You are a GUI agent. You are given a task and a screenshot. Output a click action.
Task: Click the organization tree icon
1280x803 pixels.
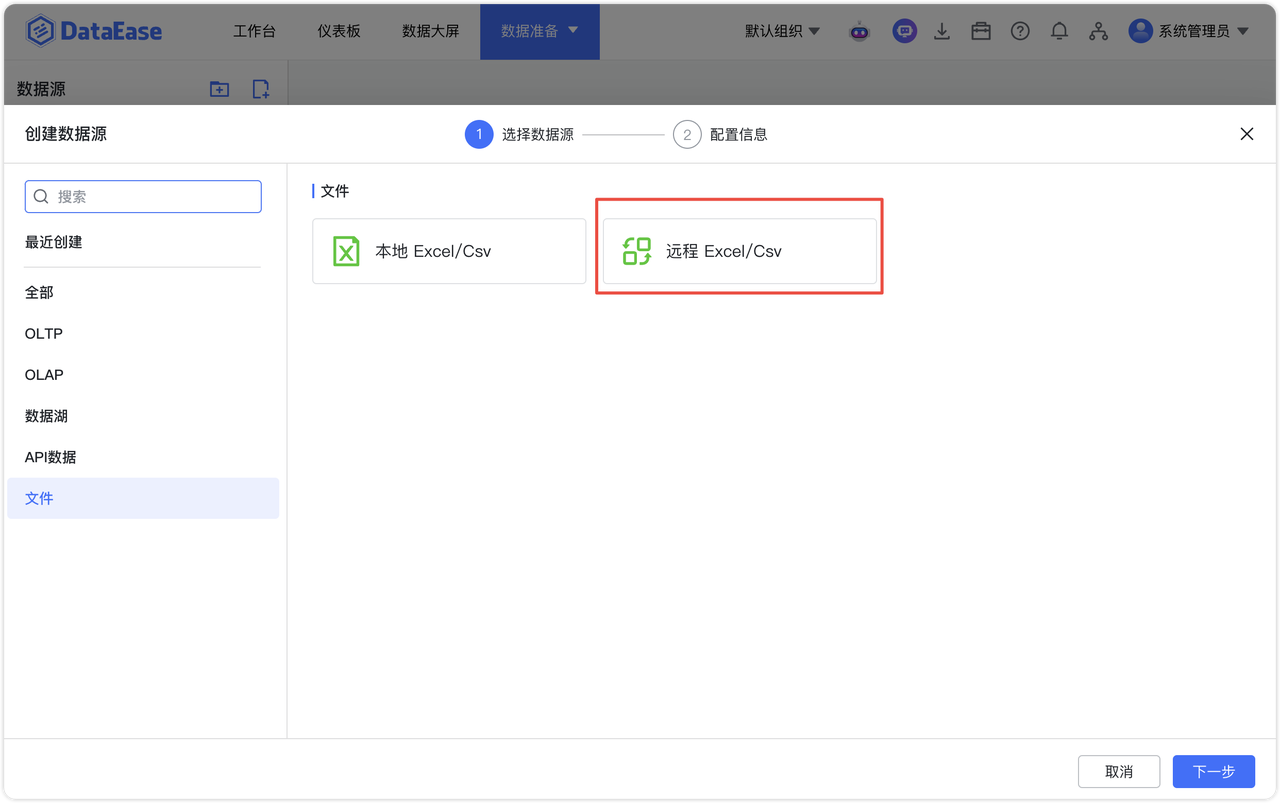pyautogui.click(x=1099, y=31)
